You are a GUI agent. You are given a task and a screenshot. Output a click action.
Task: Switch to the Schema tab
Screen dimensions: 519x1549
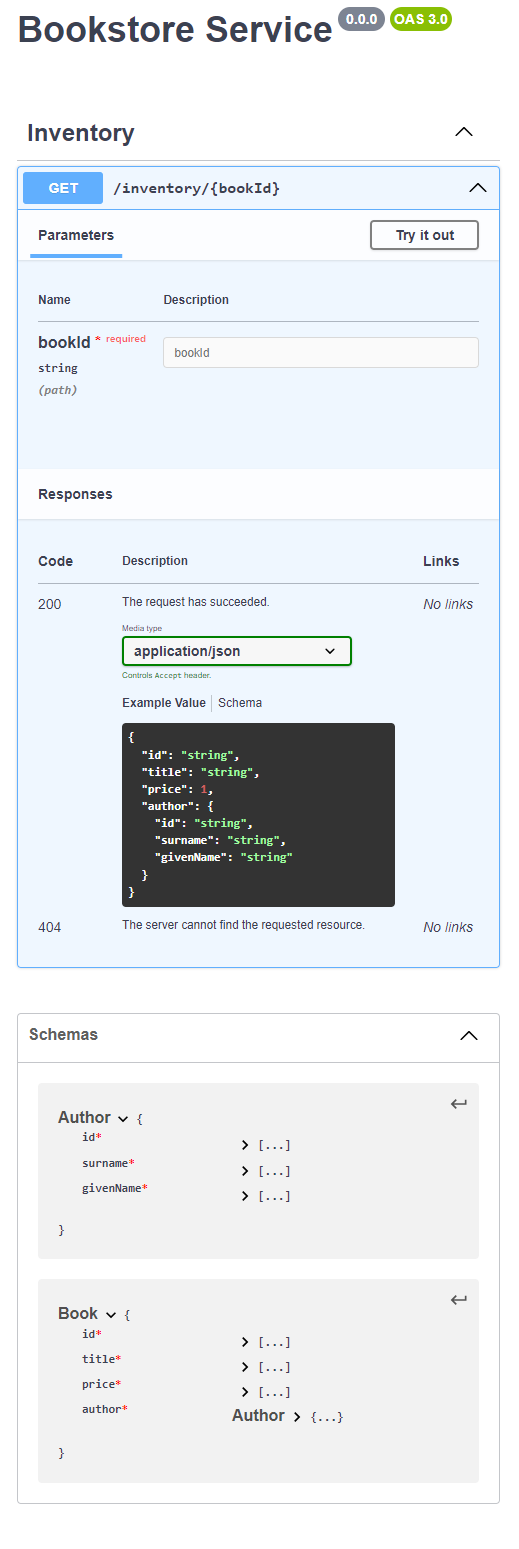click(x=240, y=703)
